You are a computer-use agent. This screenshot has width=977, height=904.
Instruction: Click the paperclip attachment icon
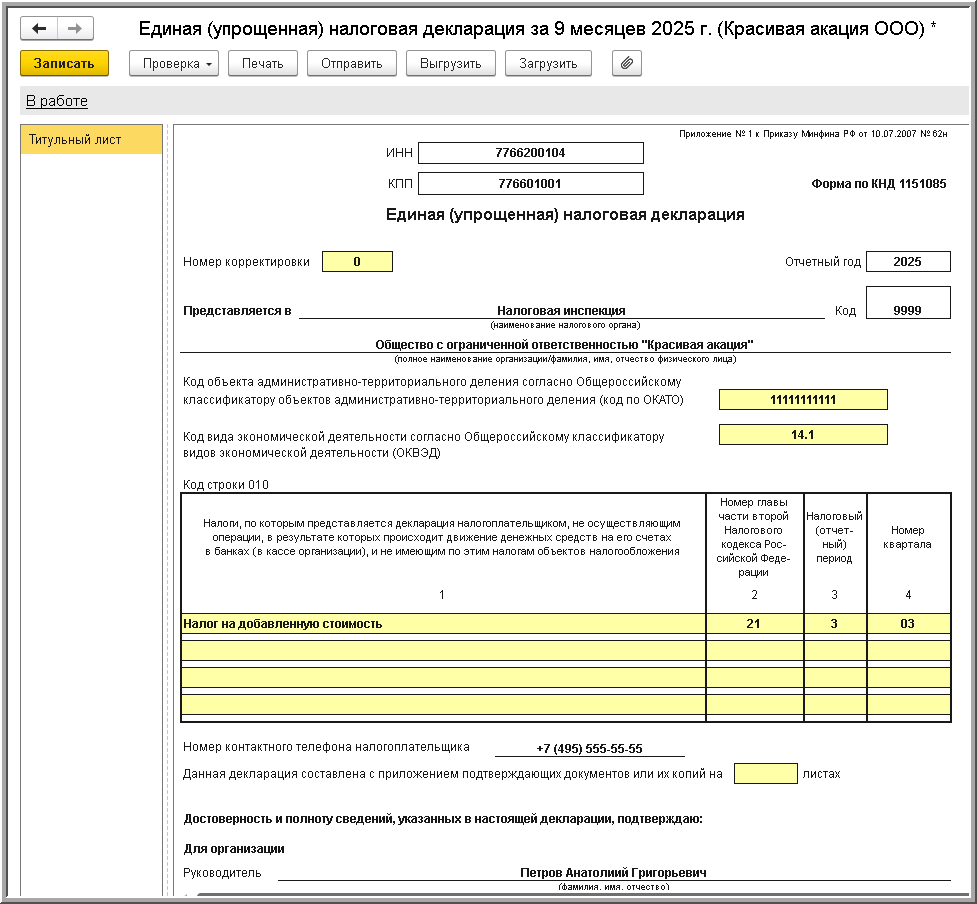pyautogui.click(x=627, y=63)
